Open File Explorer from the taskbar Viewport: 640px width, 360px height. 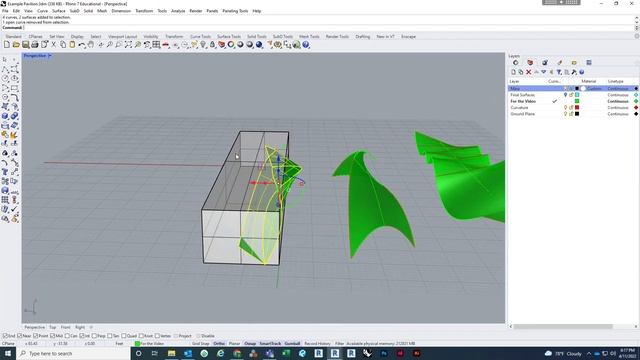tap(171, 353)
